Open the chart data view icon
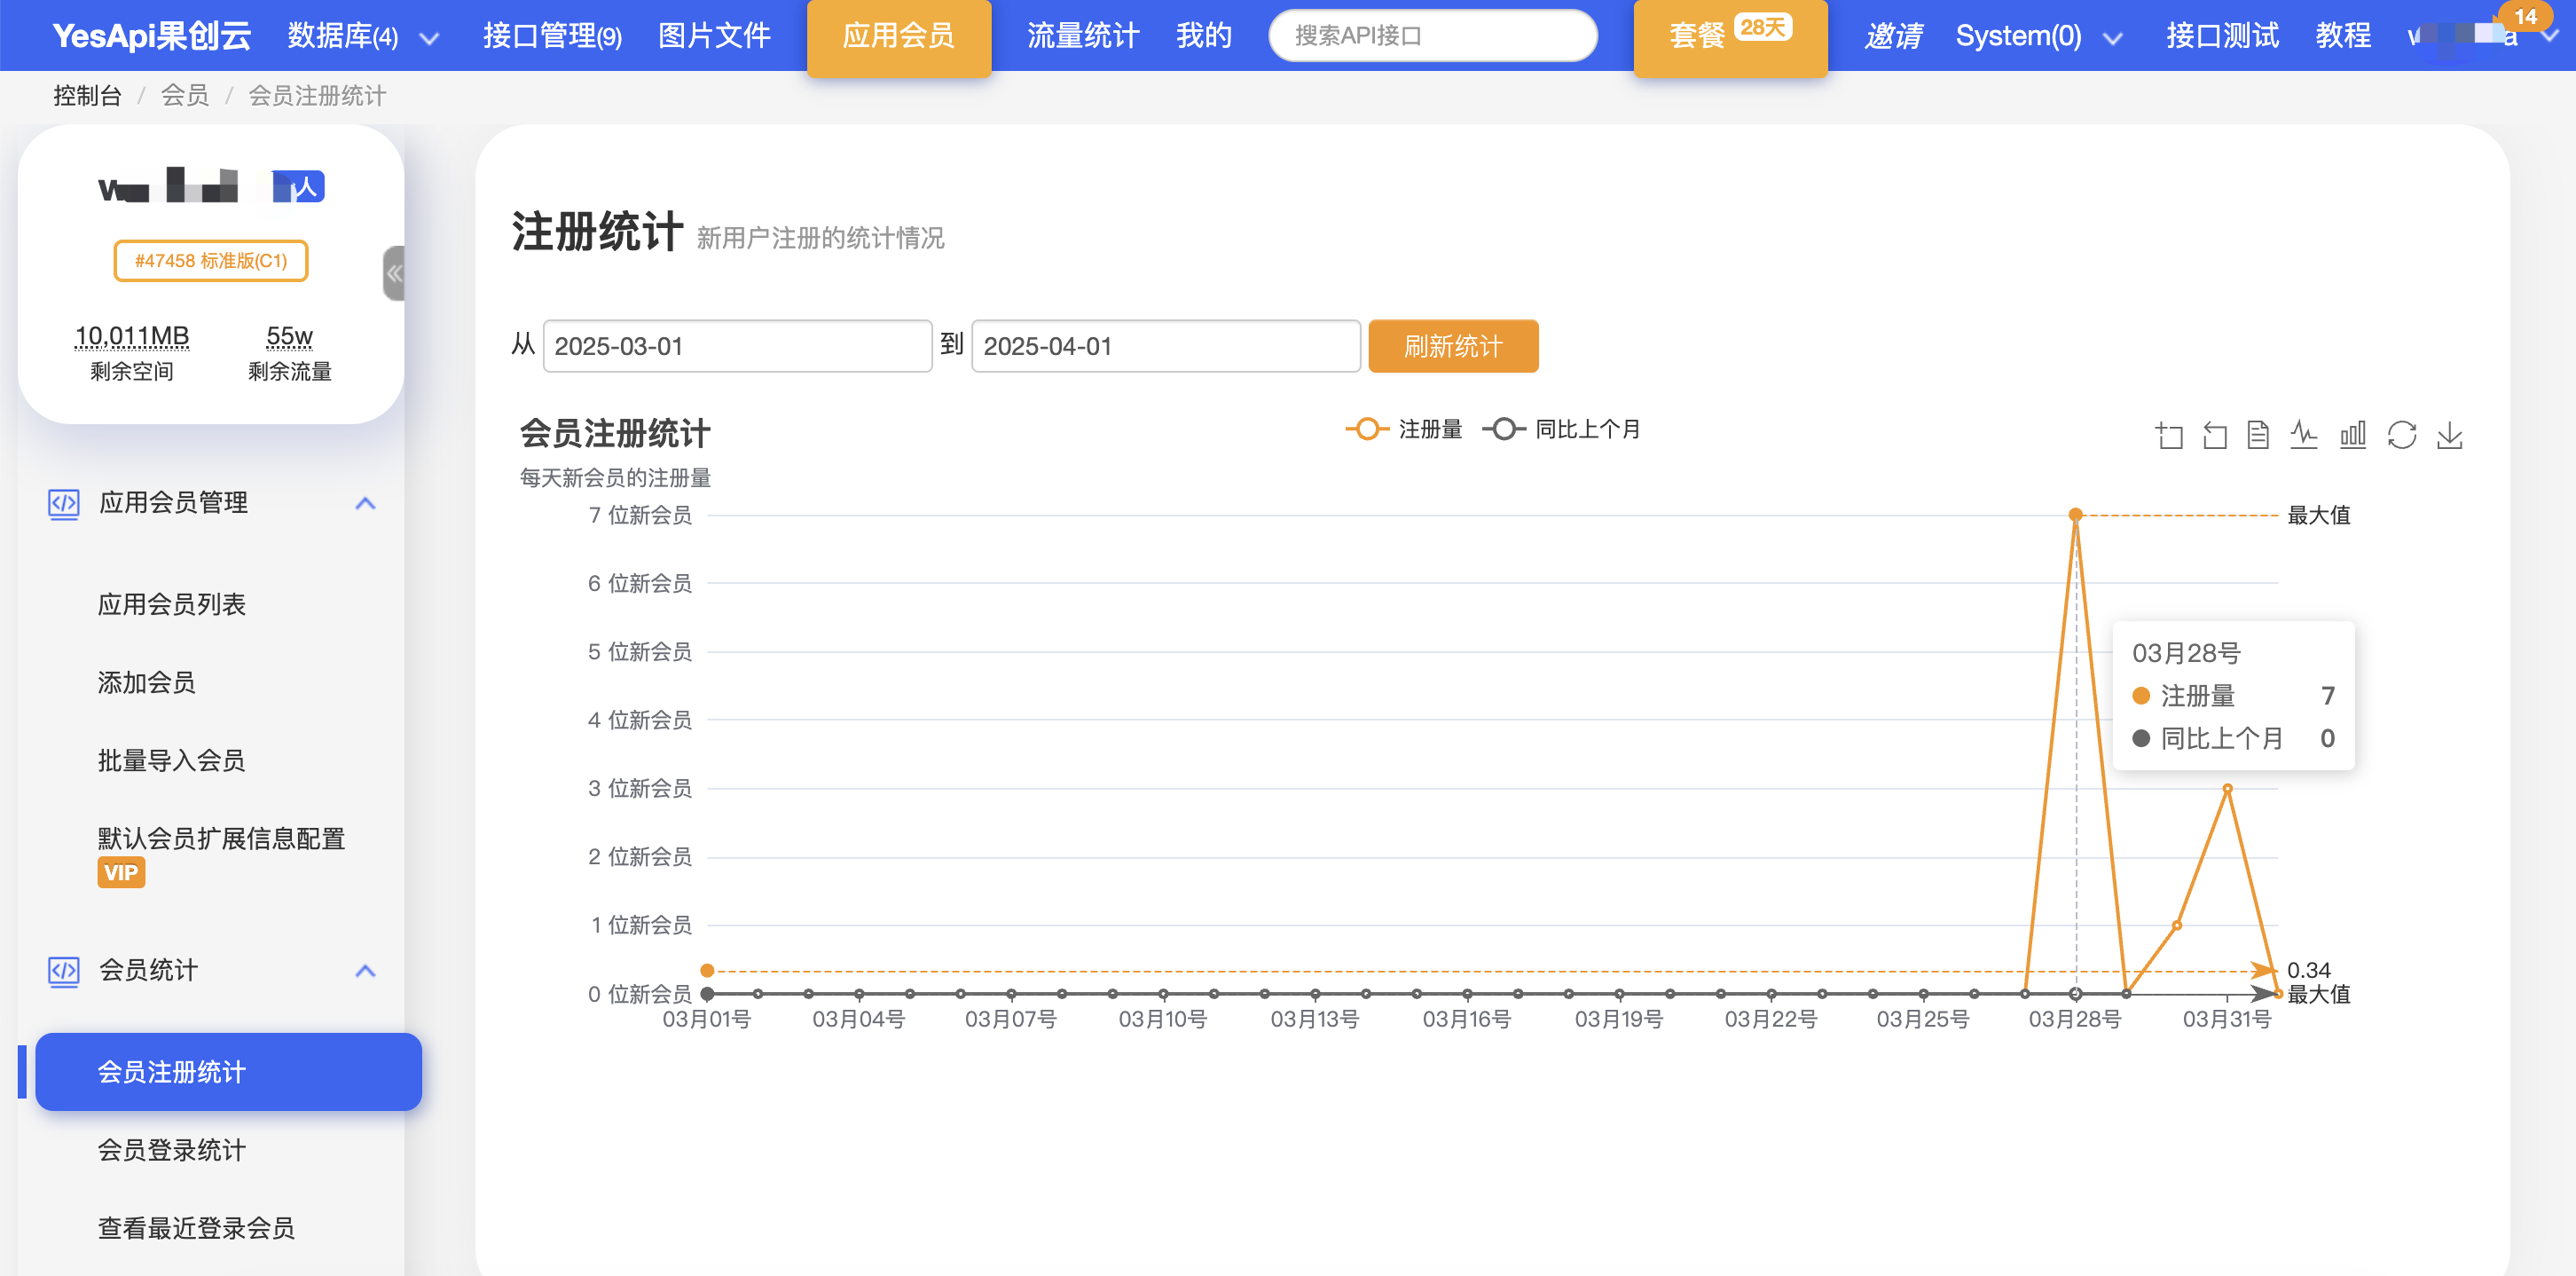The height and width of the screenshot is (1276, 2576). coord(2258,435)
